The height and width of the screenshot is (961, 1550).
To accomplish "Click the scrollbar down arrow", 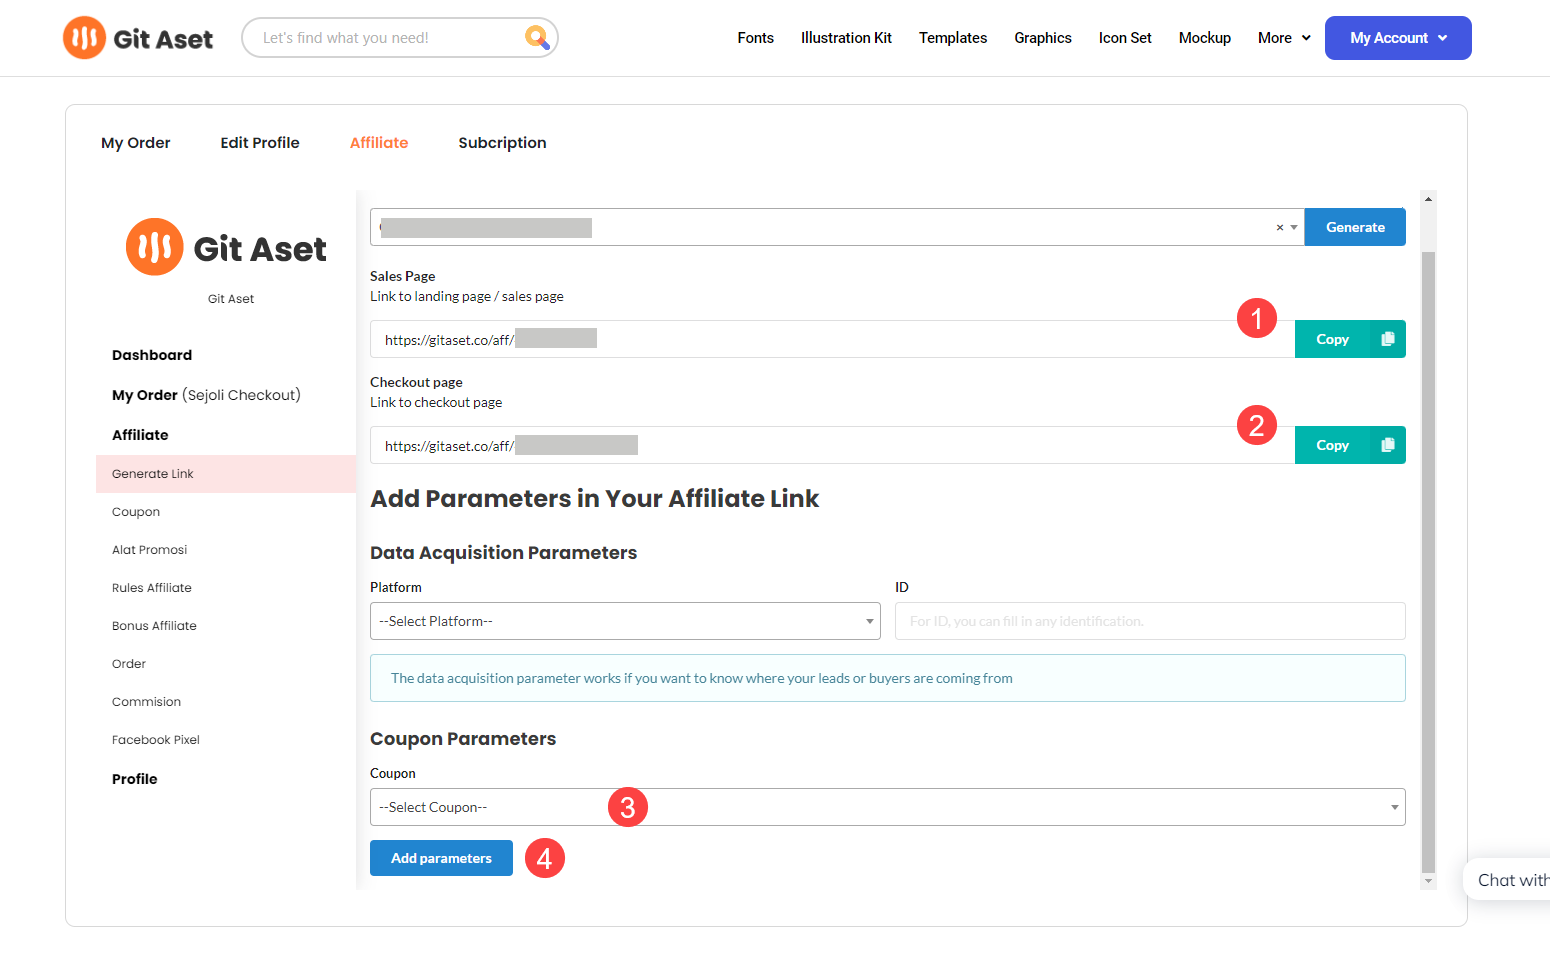I will point(1428,881).
